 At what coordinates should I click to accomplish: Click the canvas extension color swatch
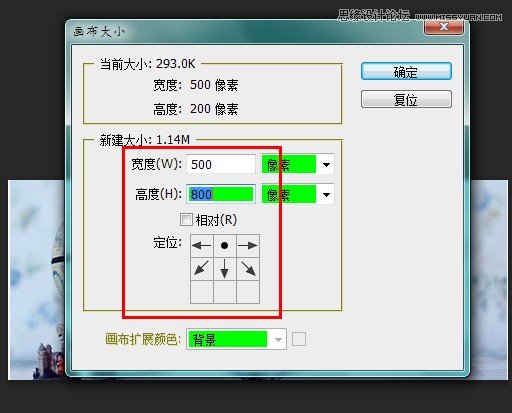(299, 339)
